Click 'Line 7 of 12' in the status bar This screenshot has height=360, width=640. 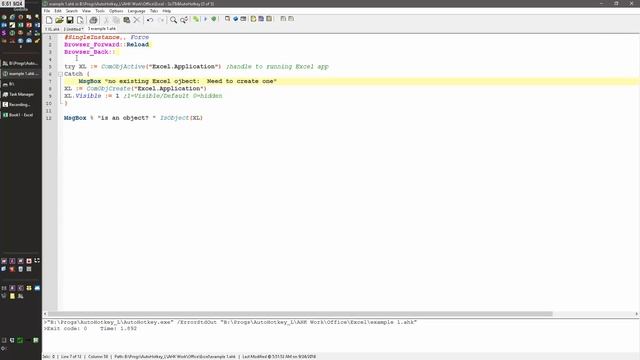click(x=71, y=357)
